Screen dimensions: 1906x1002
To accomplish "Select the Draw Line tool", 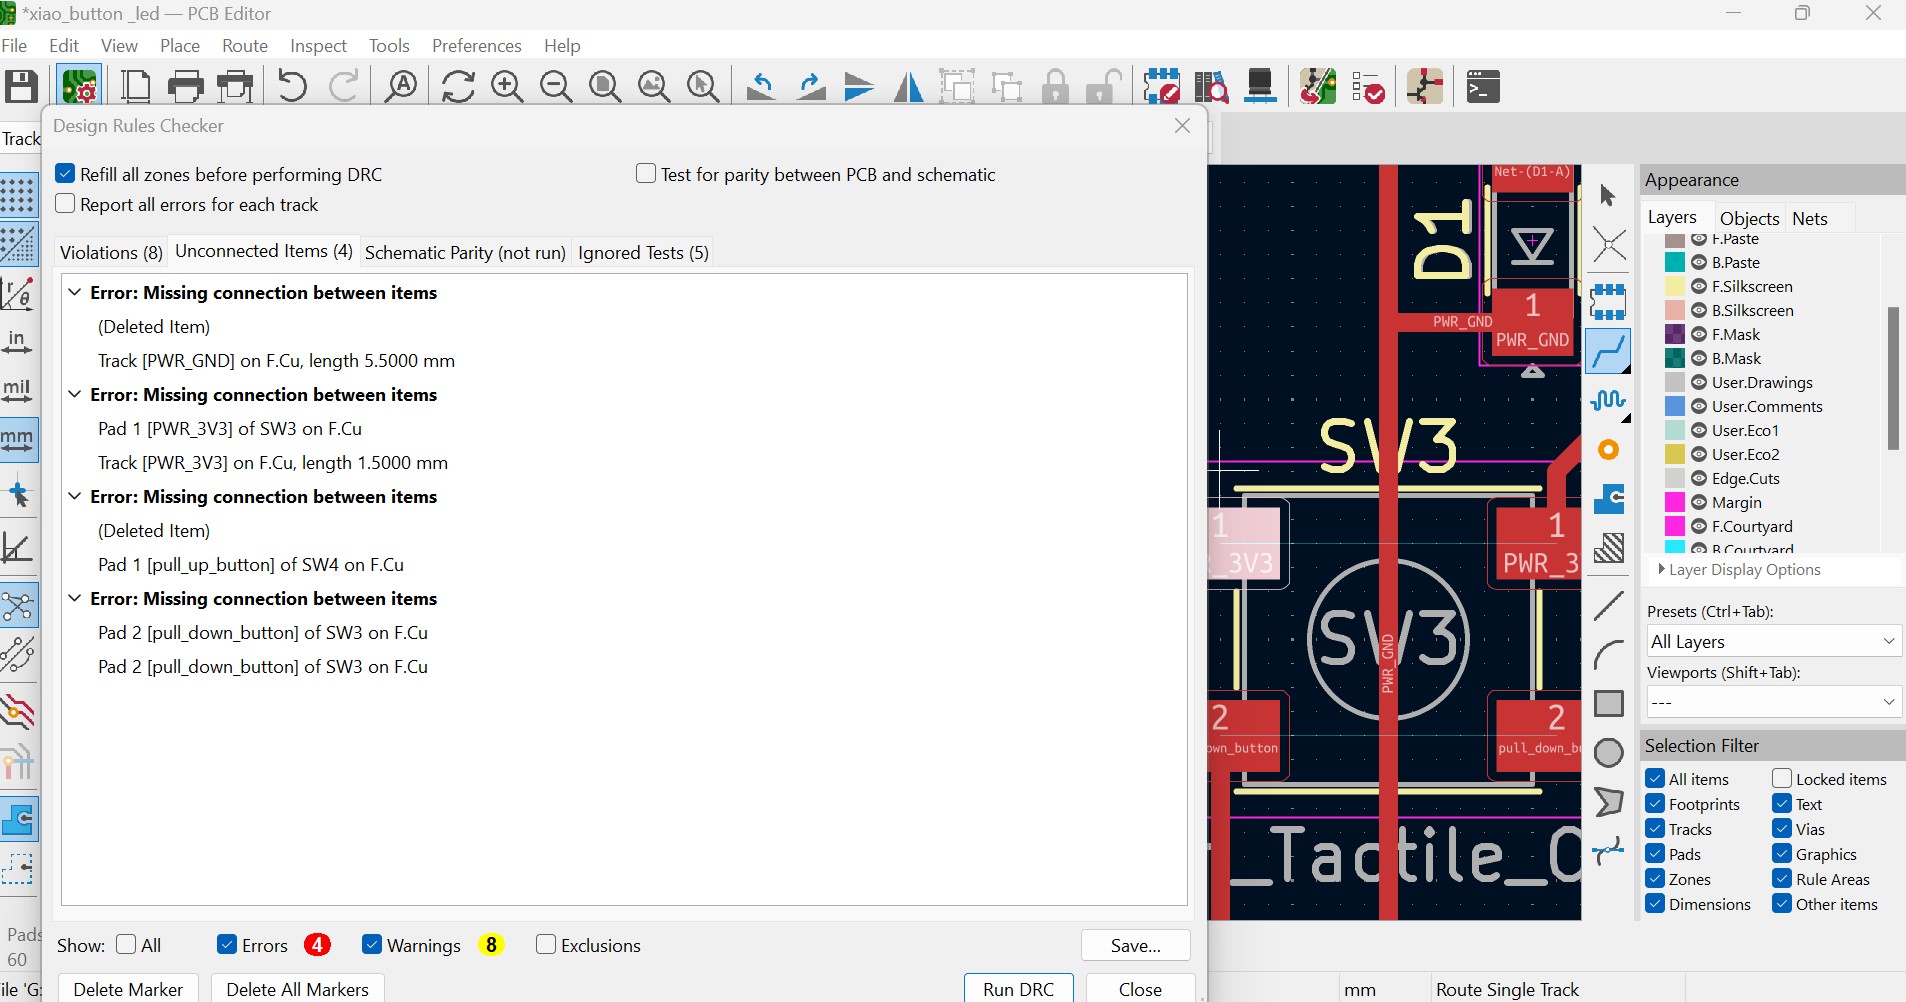I will click(x=1608, y=605).
